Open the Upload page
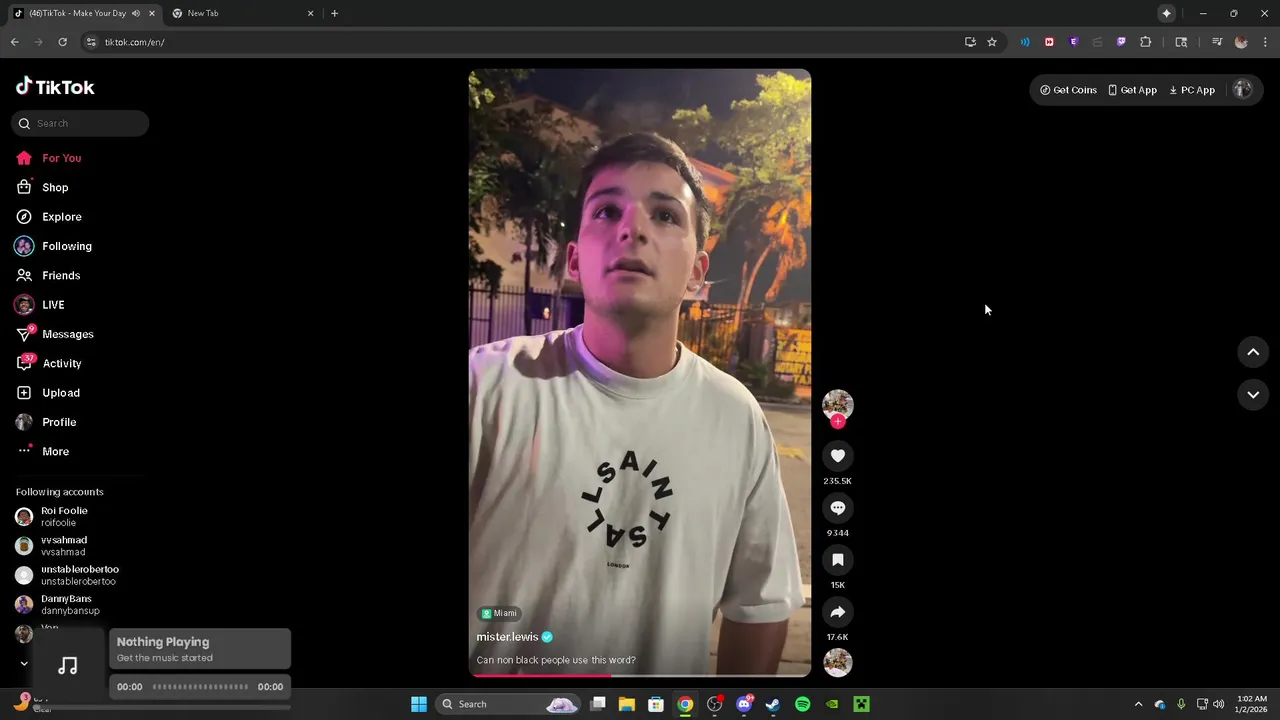This screenshot has height=720, width=1280. tap(48, 393)
